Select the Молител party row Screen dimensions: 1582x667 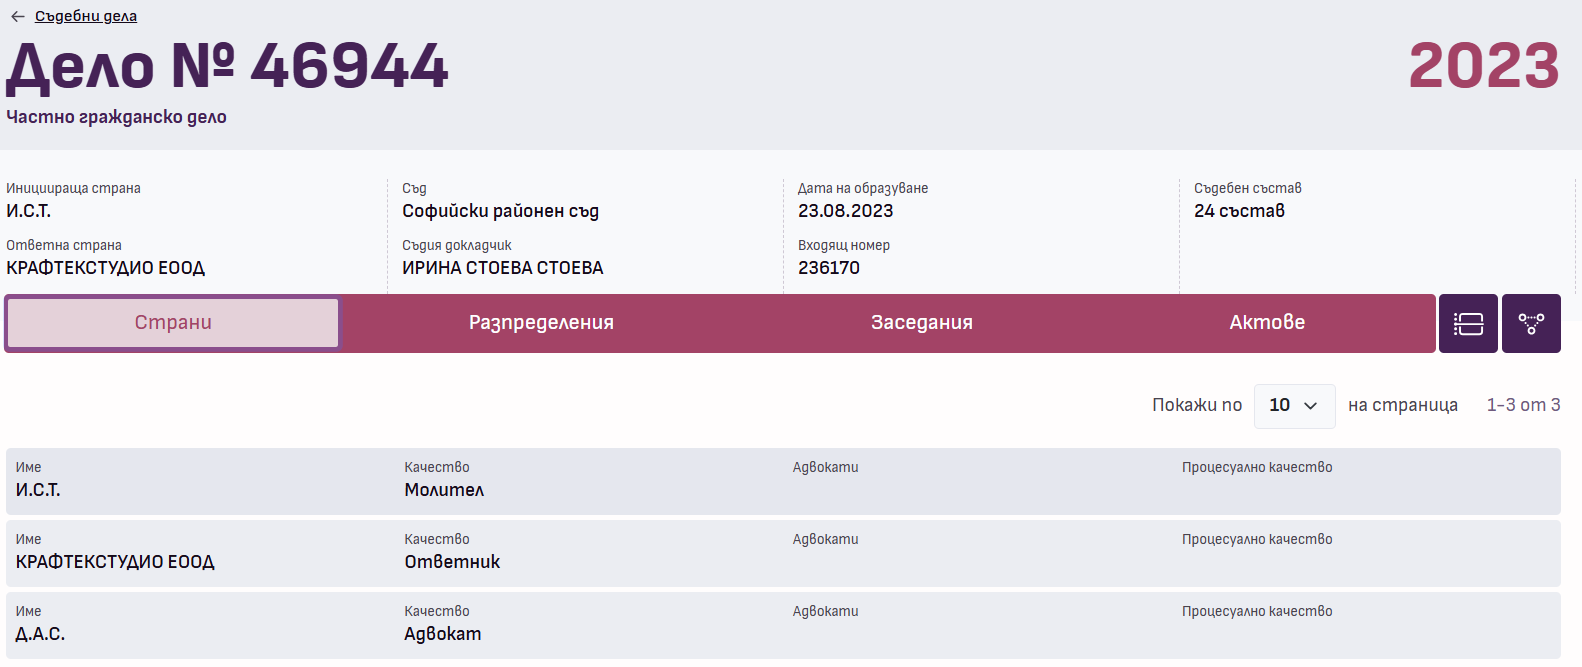(x=782, y=481)
